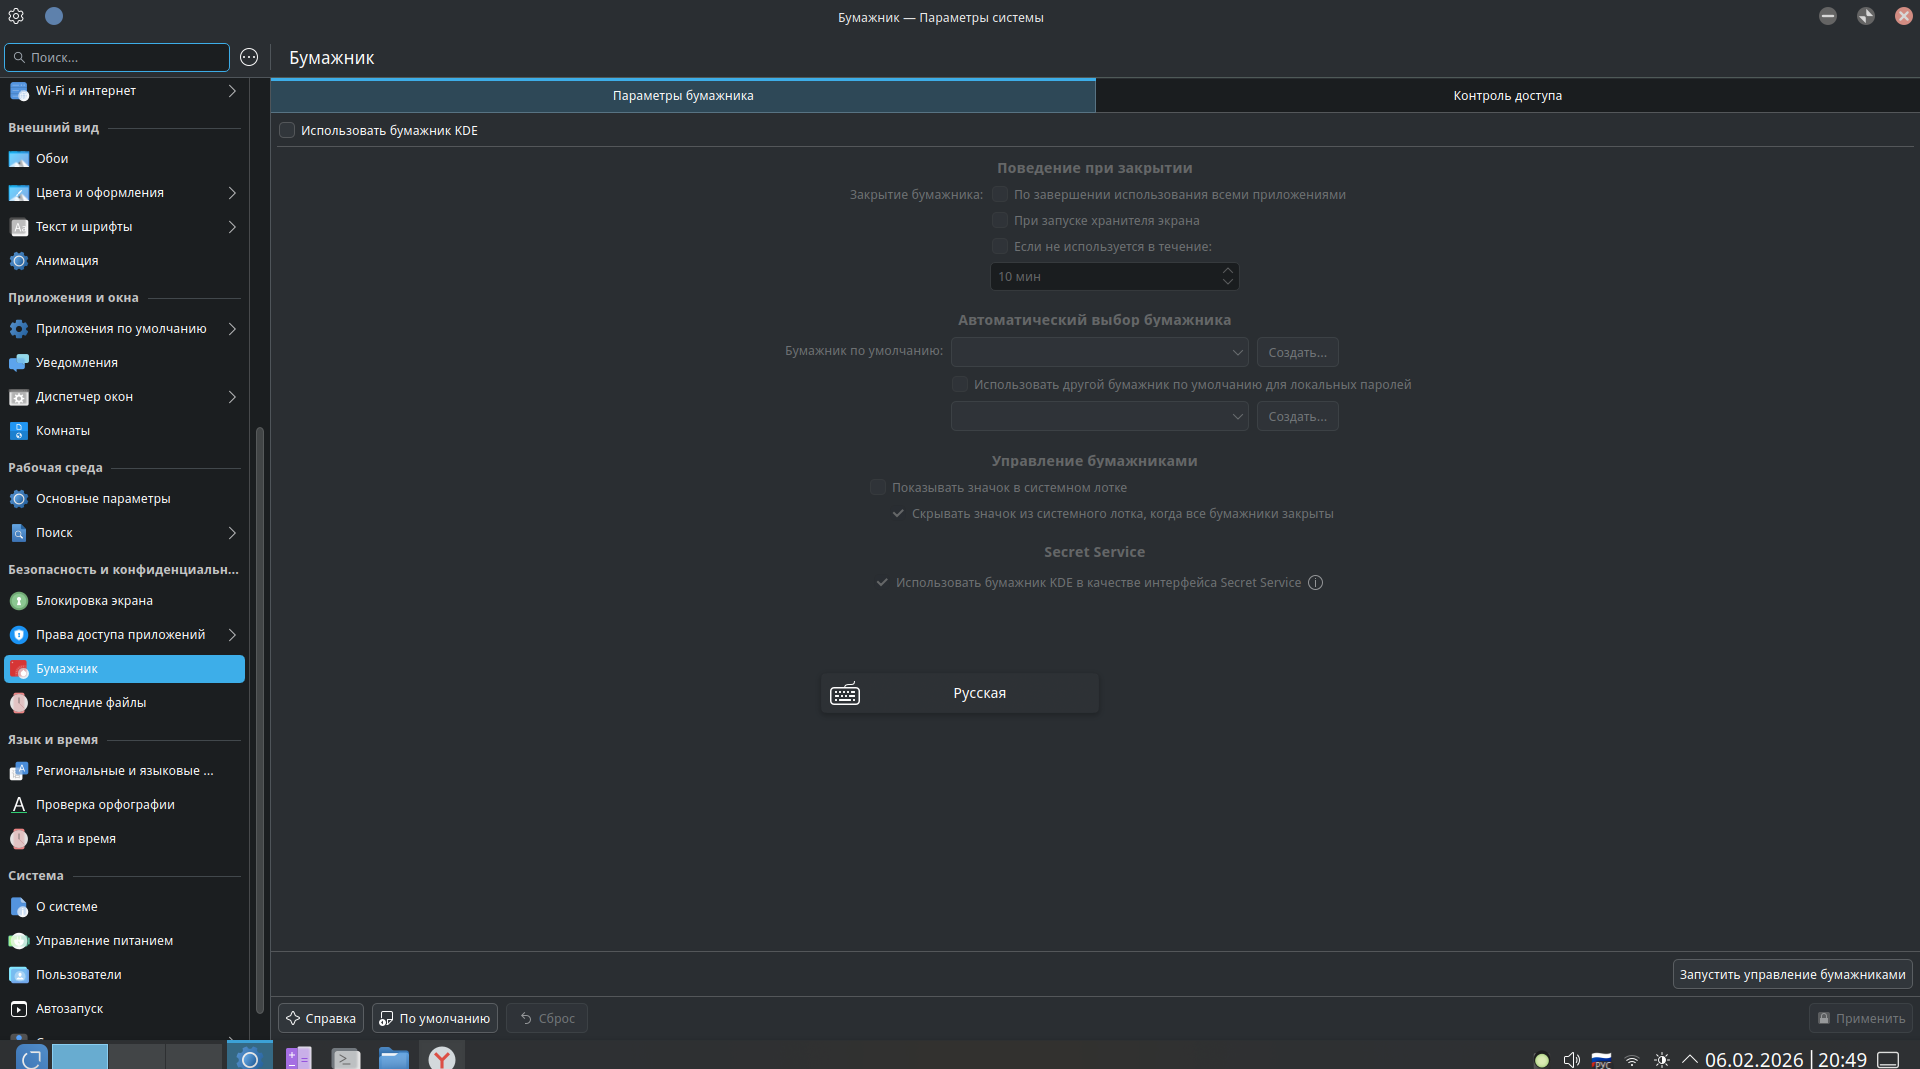
Task: Click the Применить apply button
Action: pos(1861,1018)
